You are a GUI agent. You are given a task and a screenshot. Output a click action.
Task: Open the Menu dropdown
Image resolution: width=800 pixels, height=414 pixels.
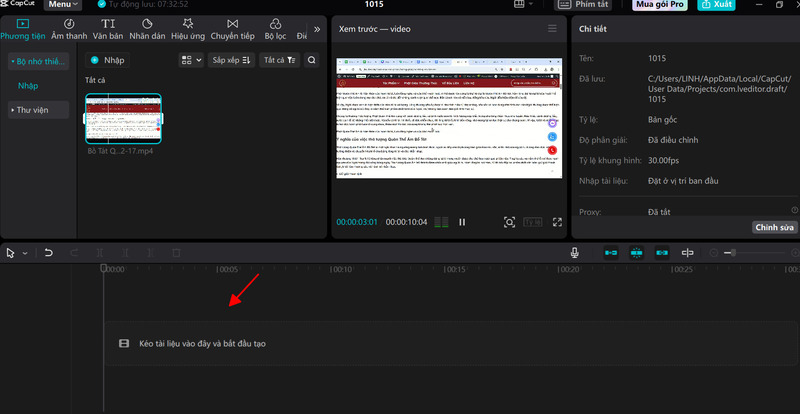point(64,5)
